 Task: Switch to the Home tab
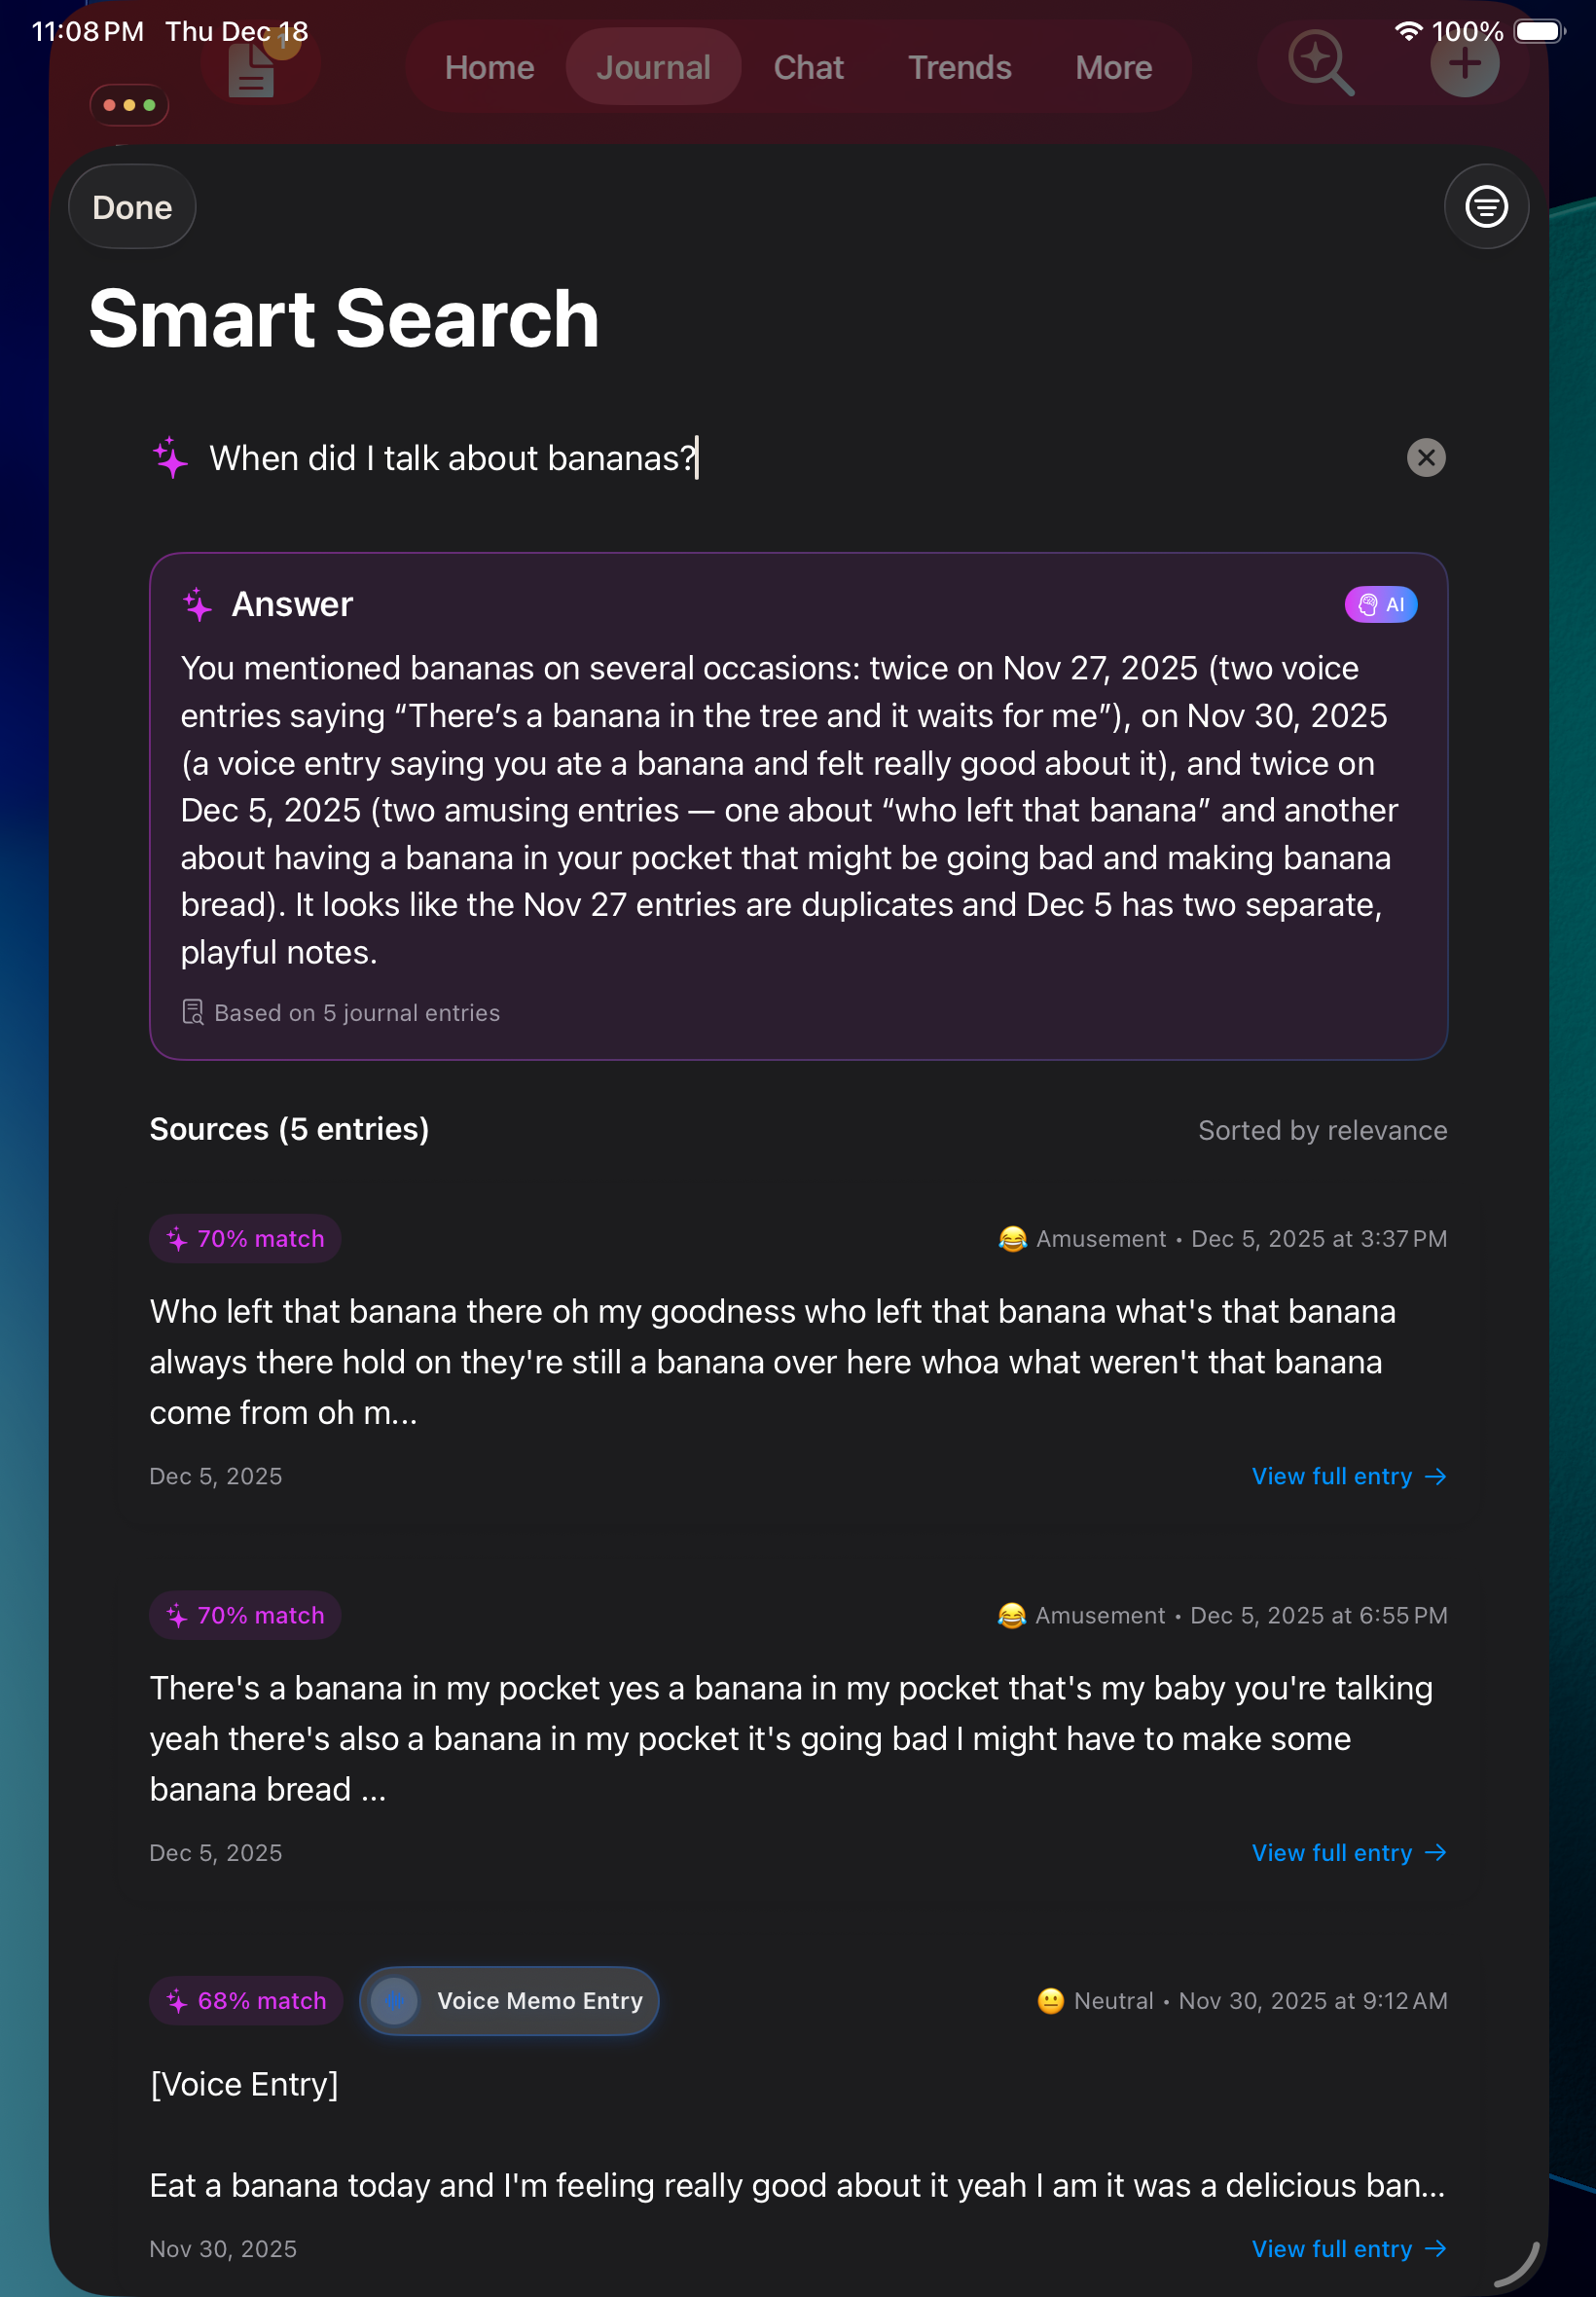(x=489, y=67)
